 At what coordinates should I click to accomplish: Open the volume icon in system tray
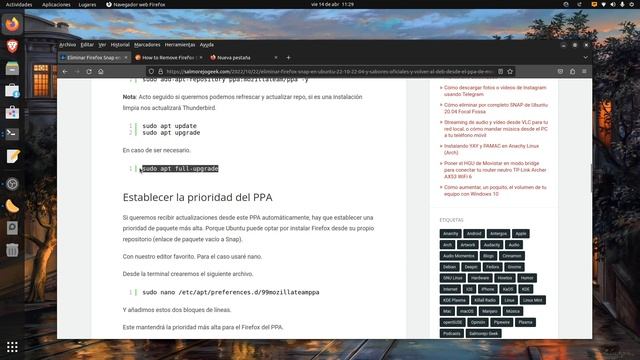coord(613,4)
